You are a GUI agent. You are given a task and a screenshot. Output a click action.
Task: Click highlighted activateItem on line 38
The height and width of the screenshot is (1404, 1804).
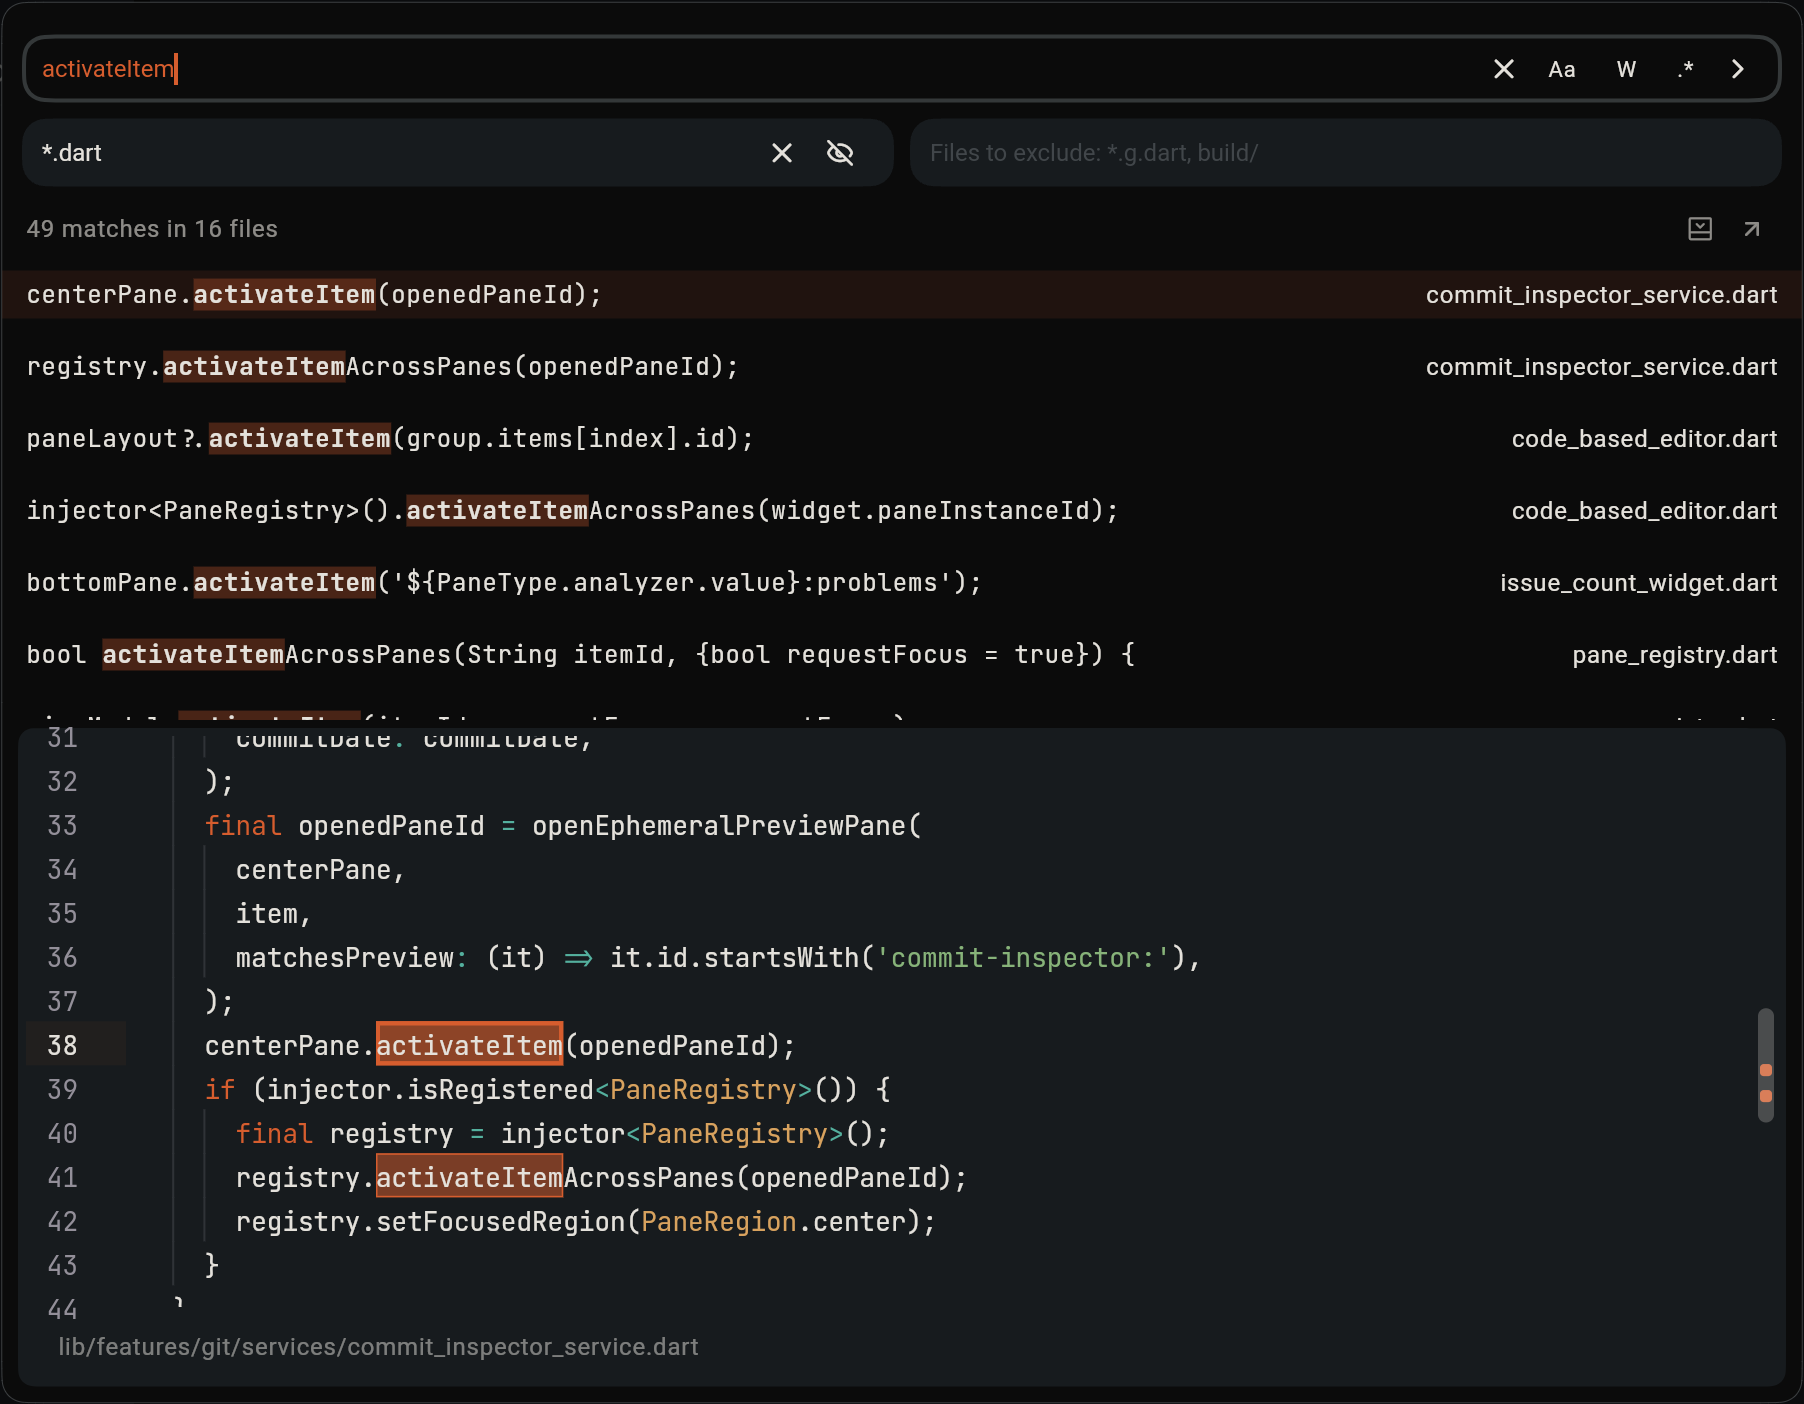(x=469, y=1046)
